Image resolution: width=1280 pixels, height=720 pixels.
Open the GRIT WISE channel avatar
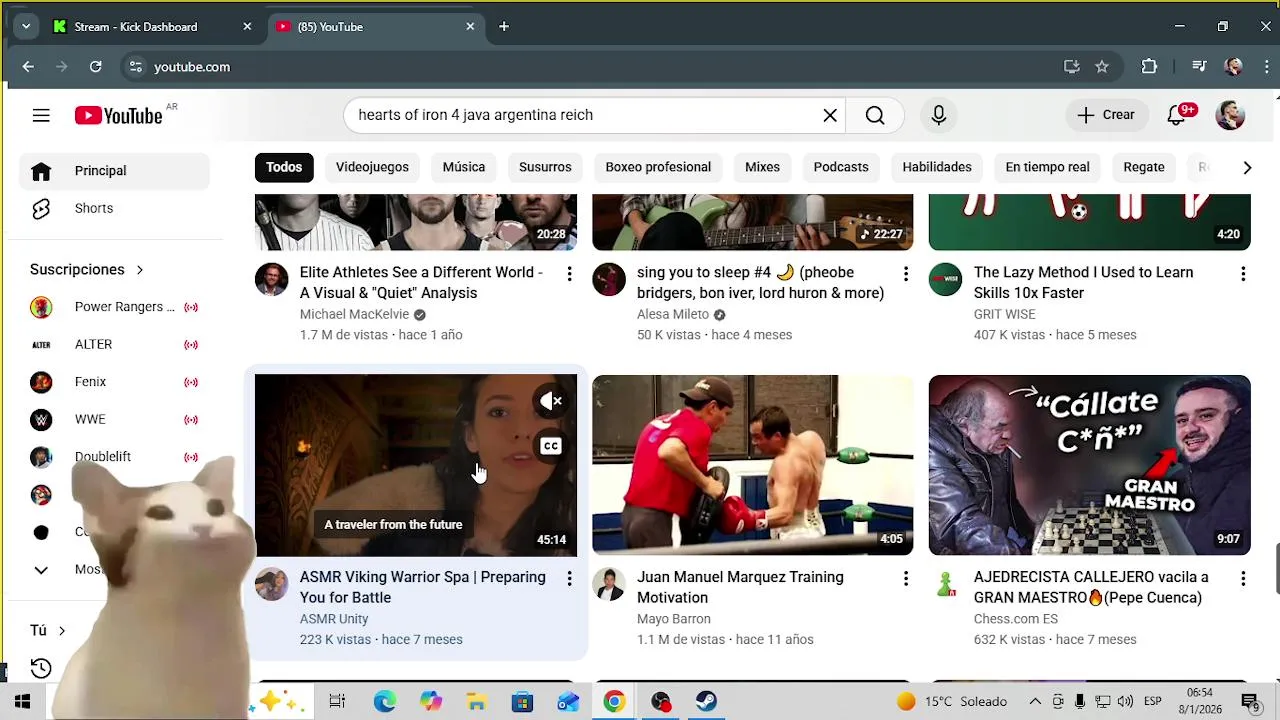click(945, 280)
